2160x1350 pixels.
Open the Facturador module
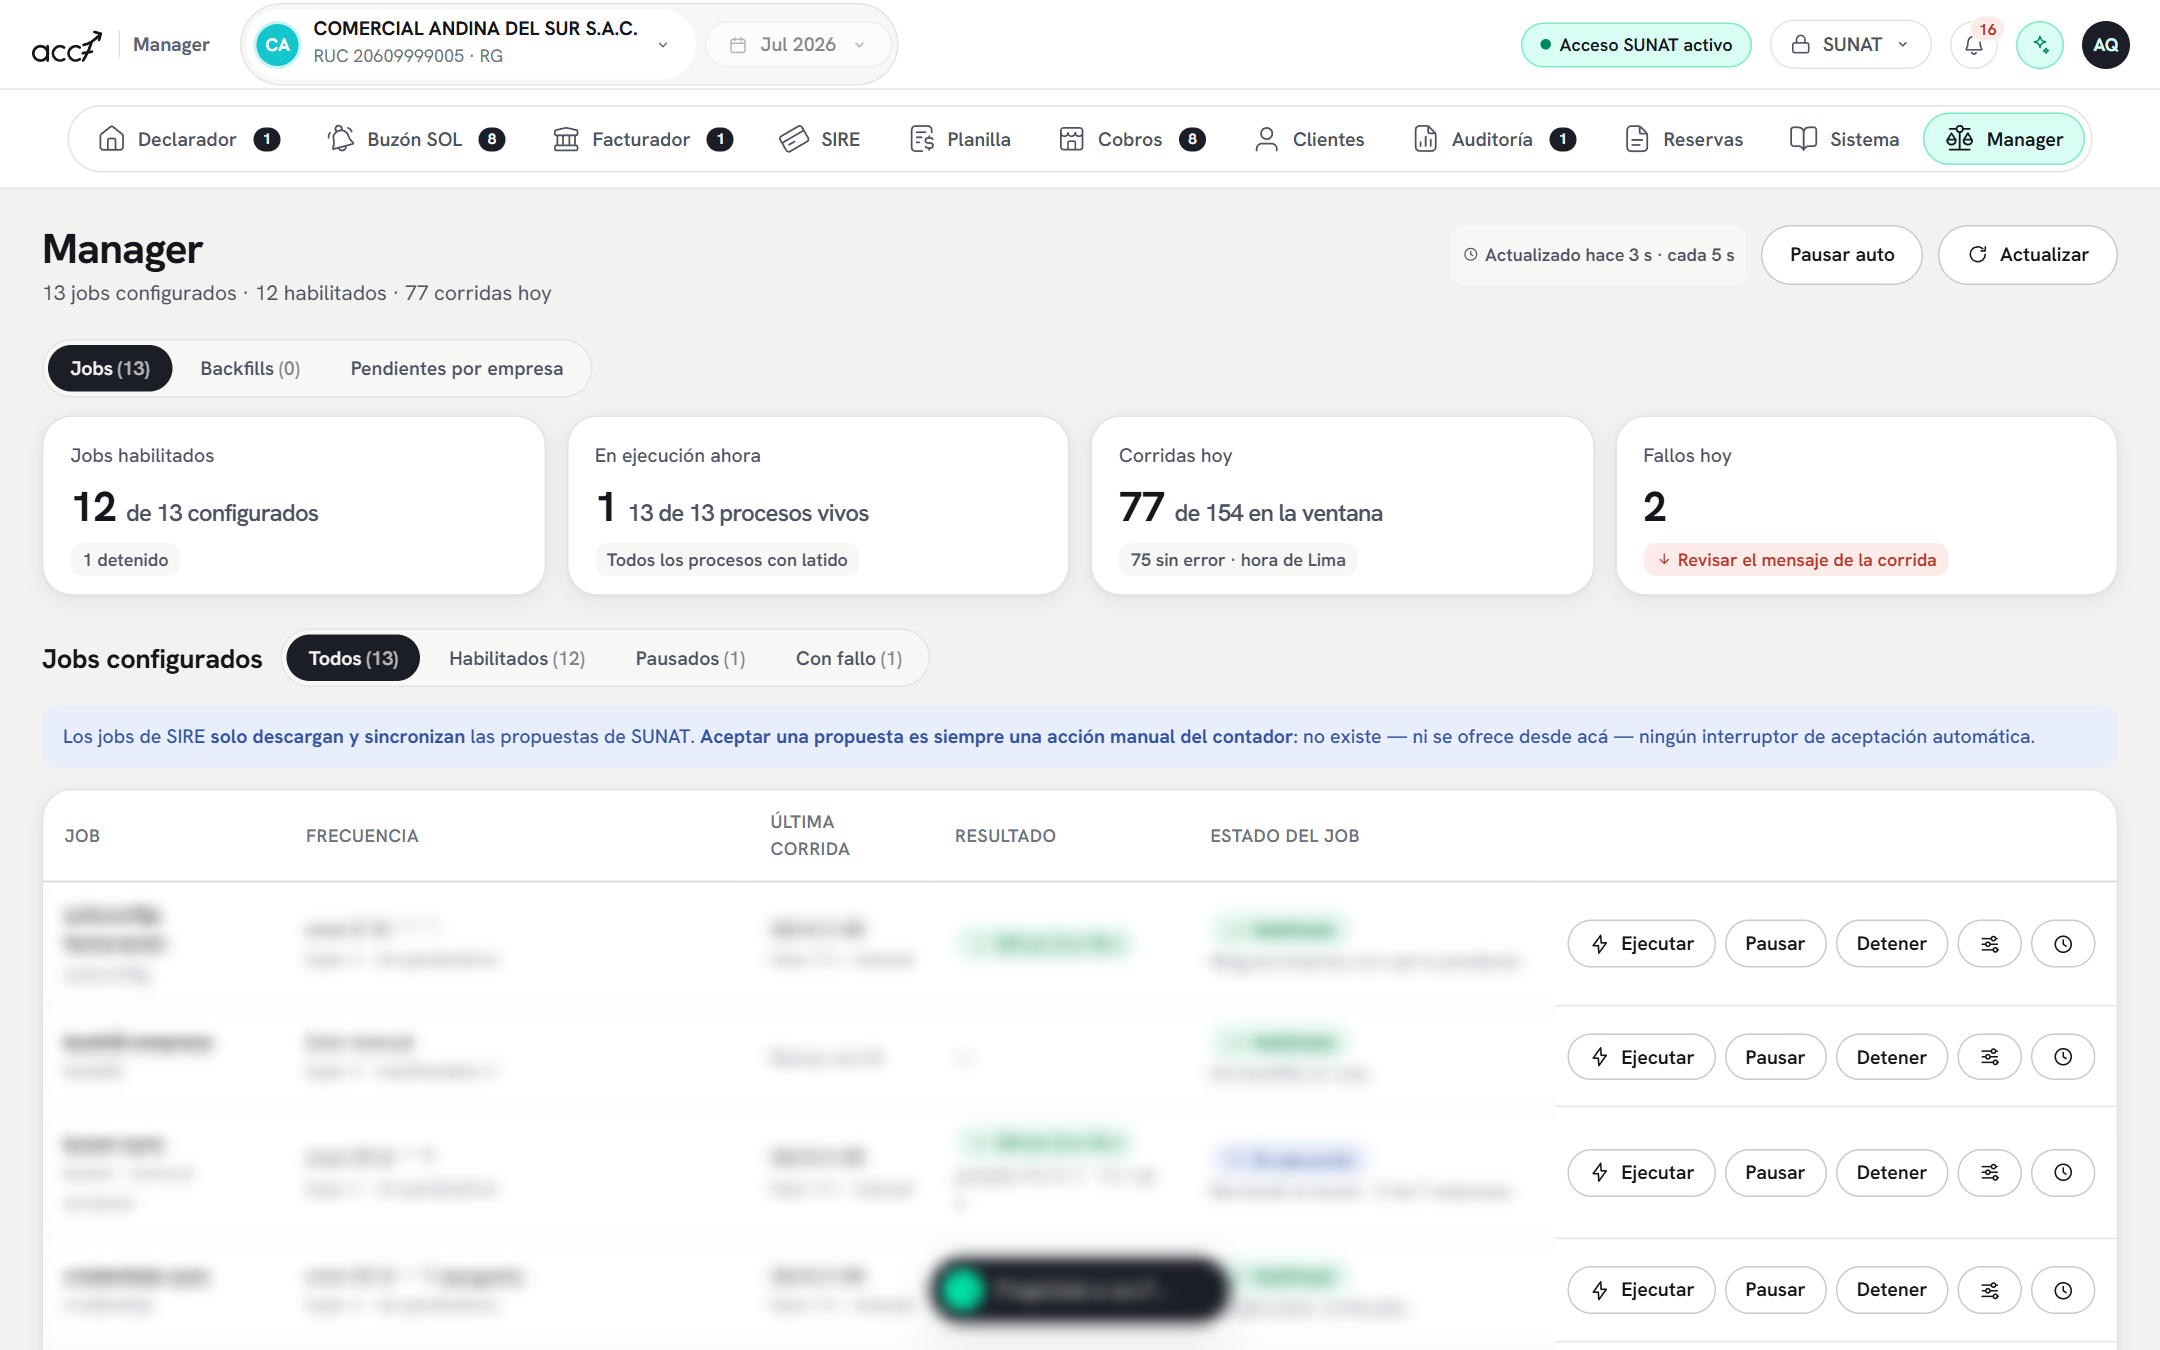point(643,139)
